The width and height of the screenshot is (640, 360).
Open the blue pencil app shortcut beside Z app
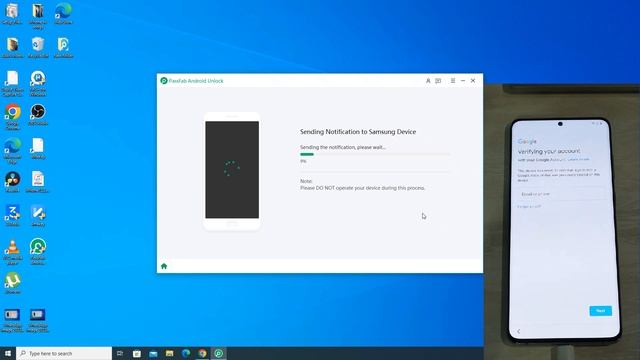pyautogui.click(x=38, y=216)
